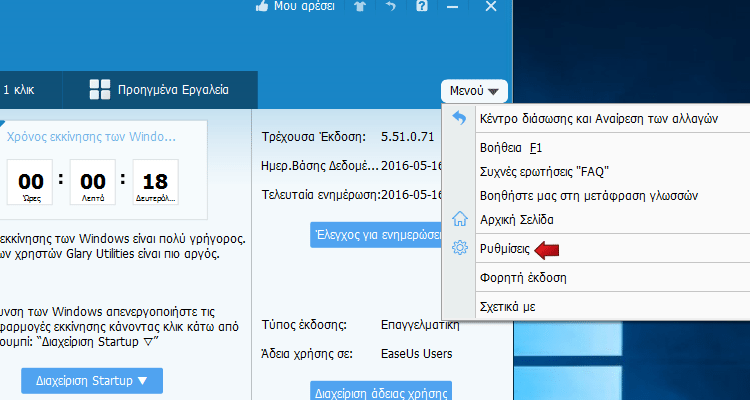Image resolution: width=750 pixels, height=400 pixels.
Task: Select Φορητή έκδοση menu entry
Action: point(523,278)
